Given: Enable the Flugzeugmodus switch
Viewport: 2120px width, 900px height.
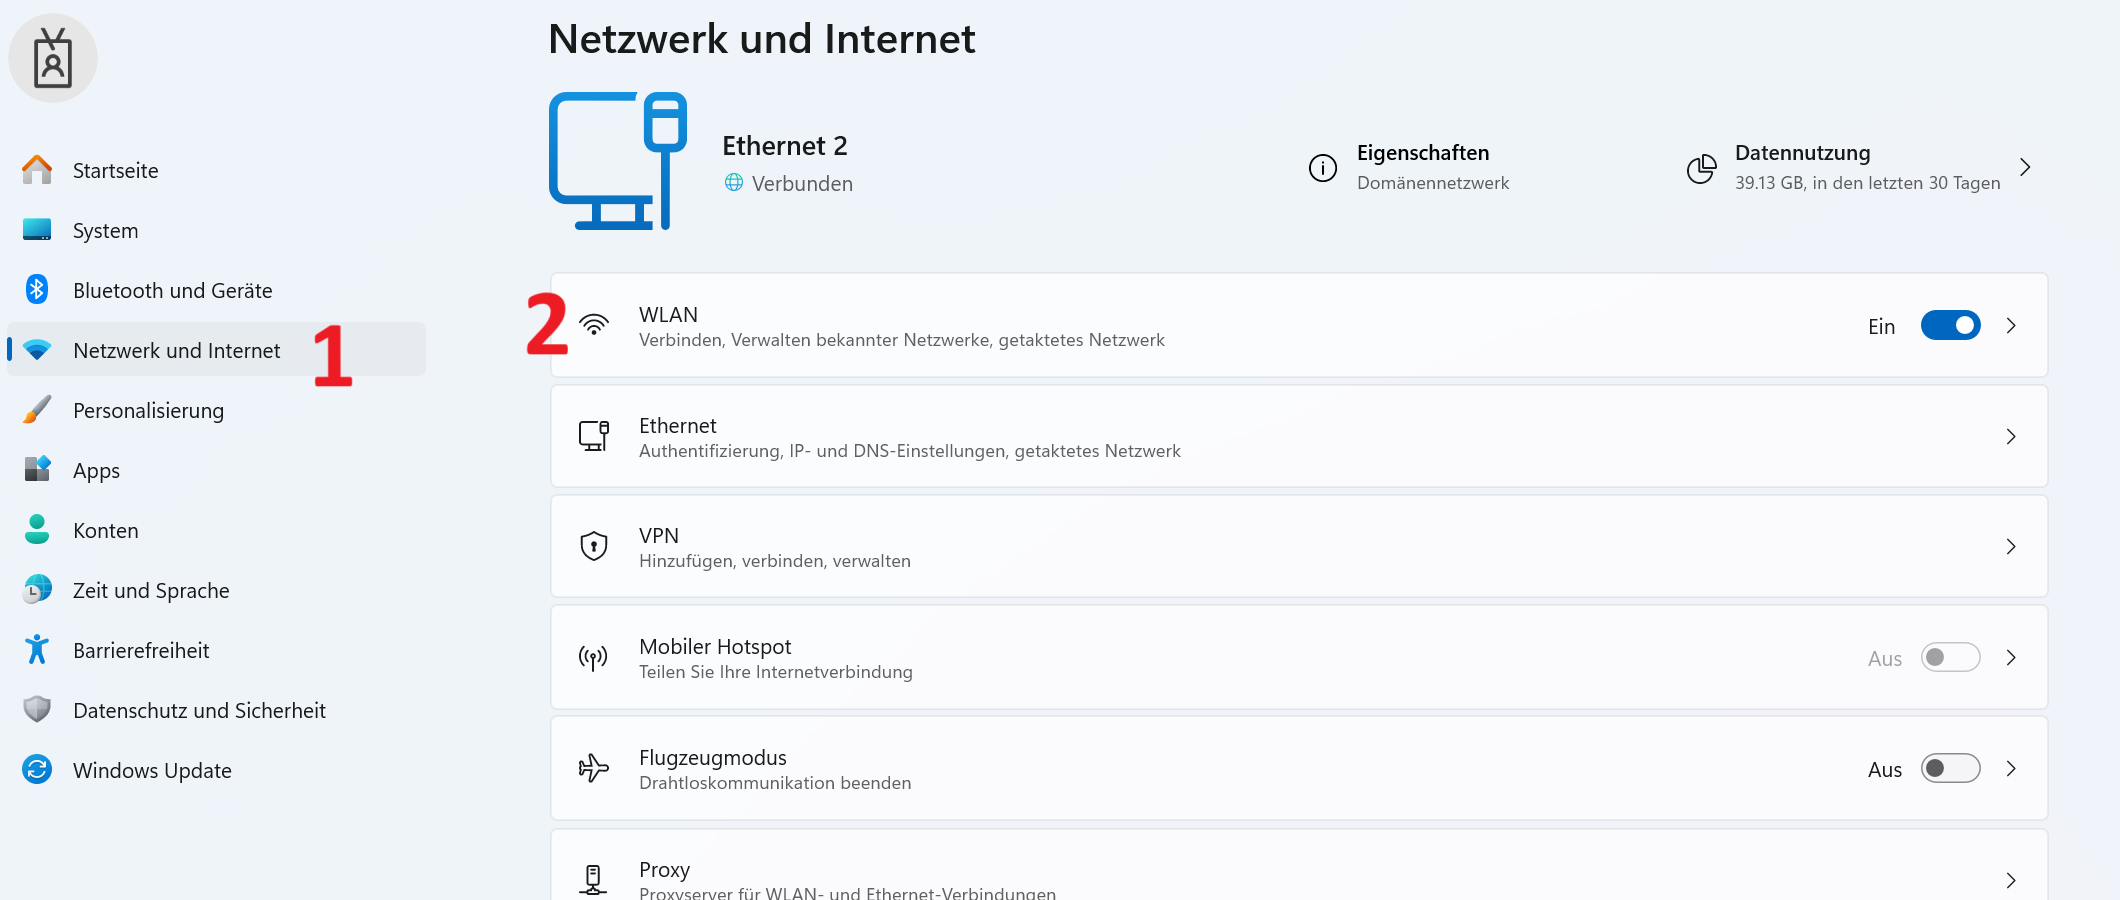Looking at the screenshot, I should click(x=1949, y=769).
